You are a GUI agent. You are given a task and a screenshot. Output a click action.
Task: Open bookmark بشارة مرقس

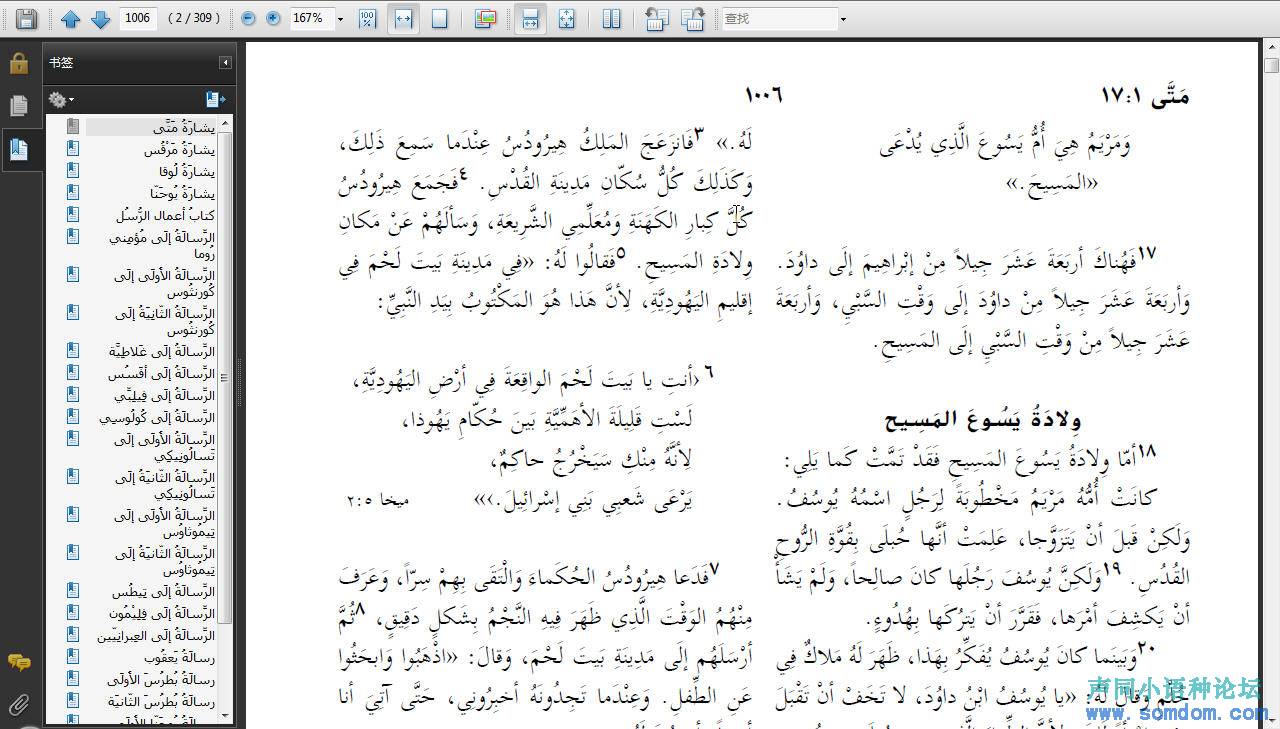pyautogui.click(x=179, y=149)
